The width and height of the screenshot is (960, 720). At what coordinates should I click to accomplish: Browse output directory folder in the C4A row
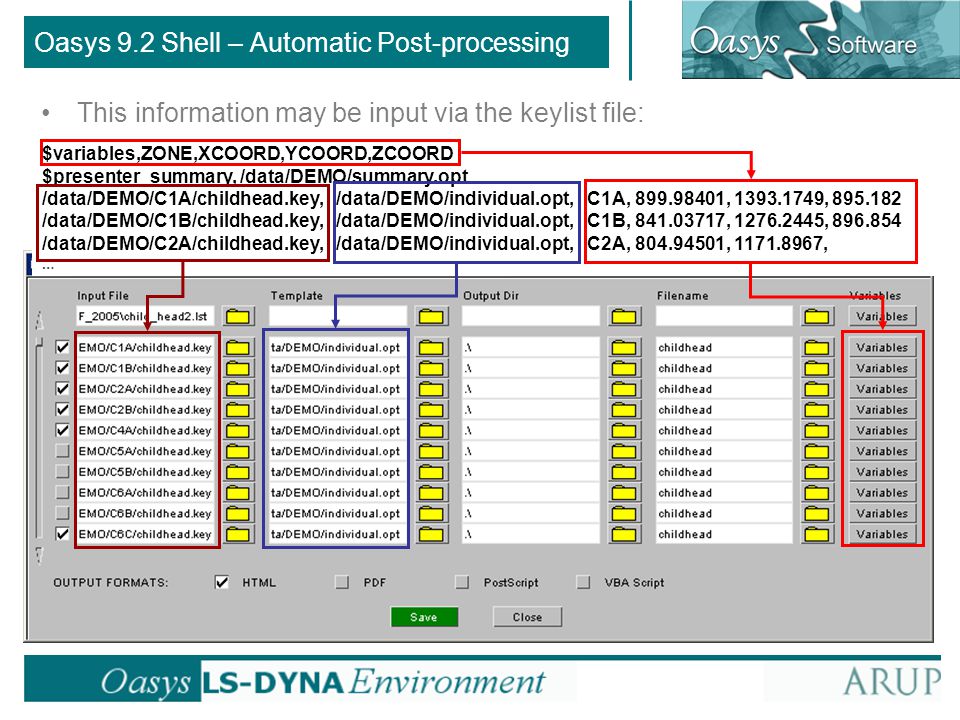coord(624,431)
